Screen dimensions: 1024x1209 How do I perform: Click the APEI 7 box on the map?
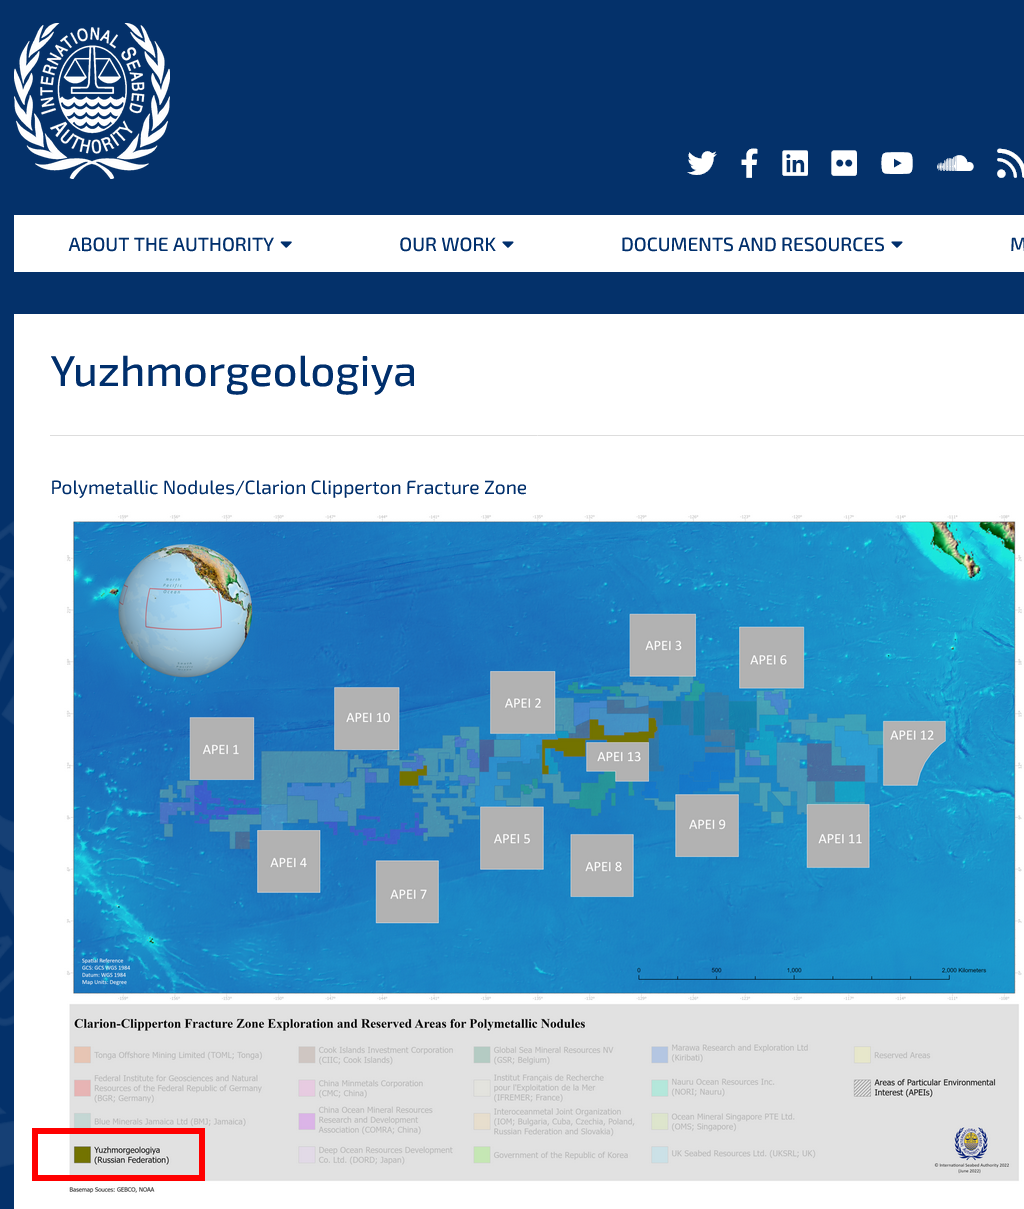click(408, 892)
